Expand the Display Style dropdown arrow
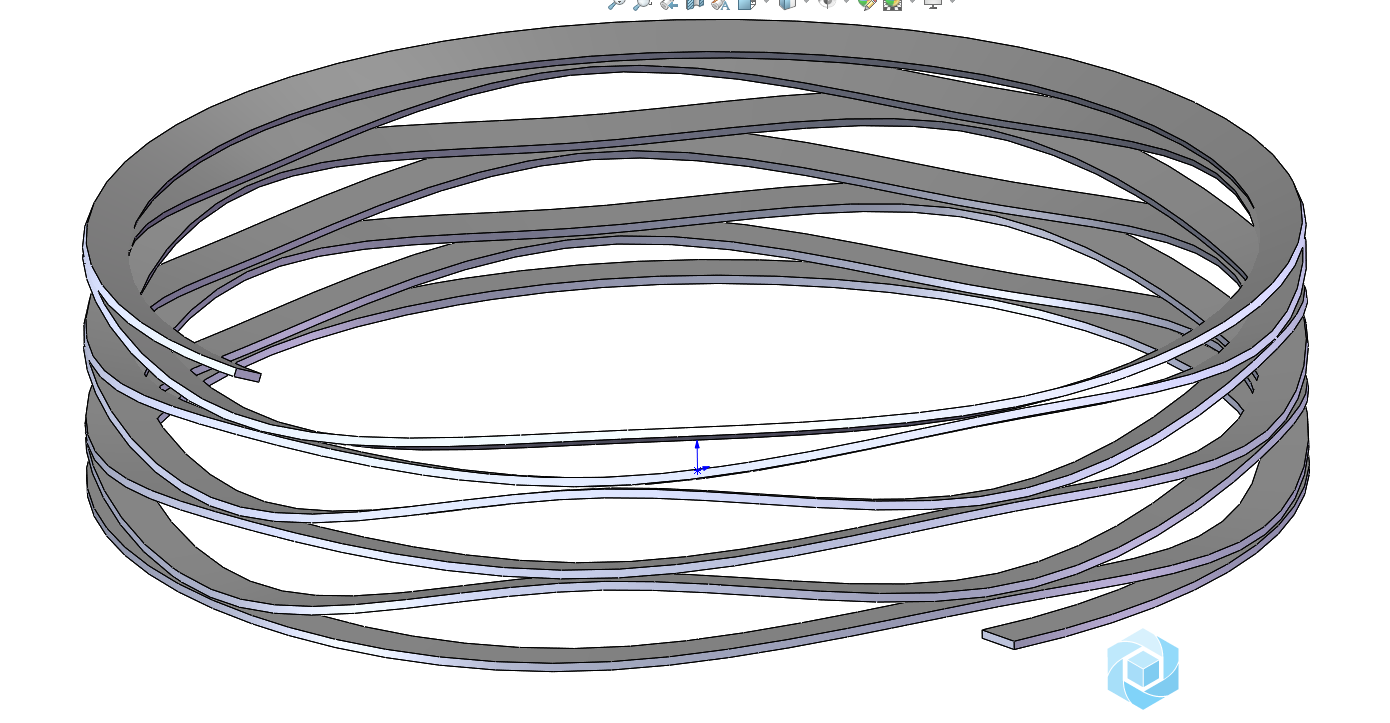This screenshot has height=723, width=1390. click(x=806, y=2)
